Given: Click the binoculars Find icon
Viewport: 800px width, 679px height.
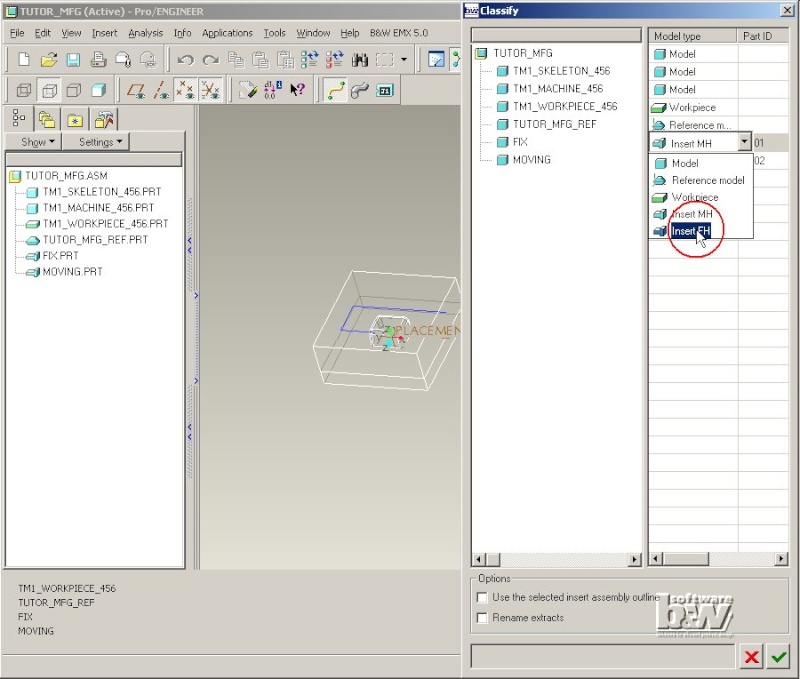Looking at the screenshot, I should click(x=360, y=60).
